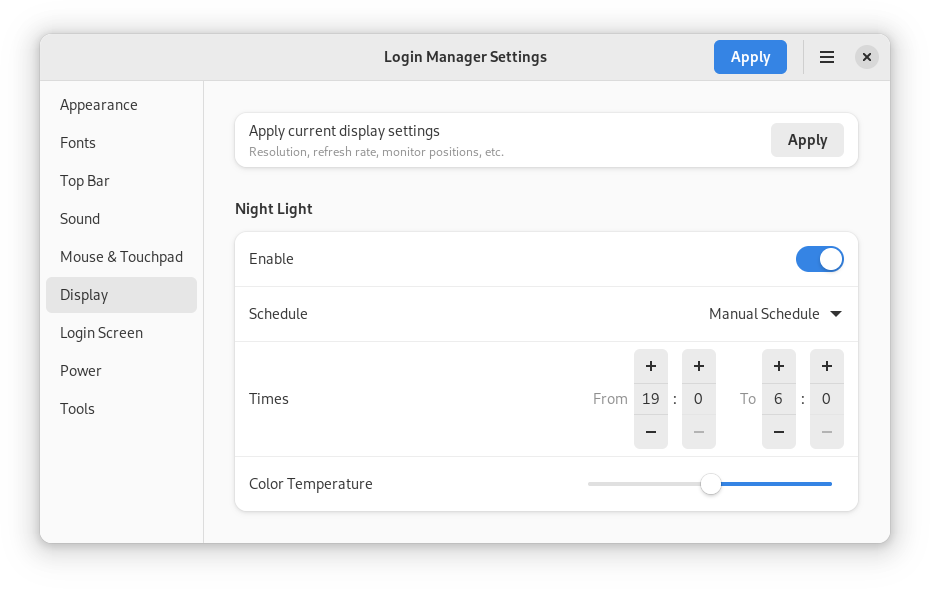The image size is (930, 589).
Task: Click the From hour field showing 19
Action: (651, 399)
